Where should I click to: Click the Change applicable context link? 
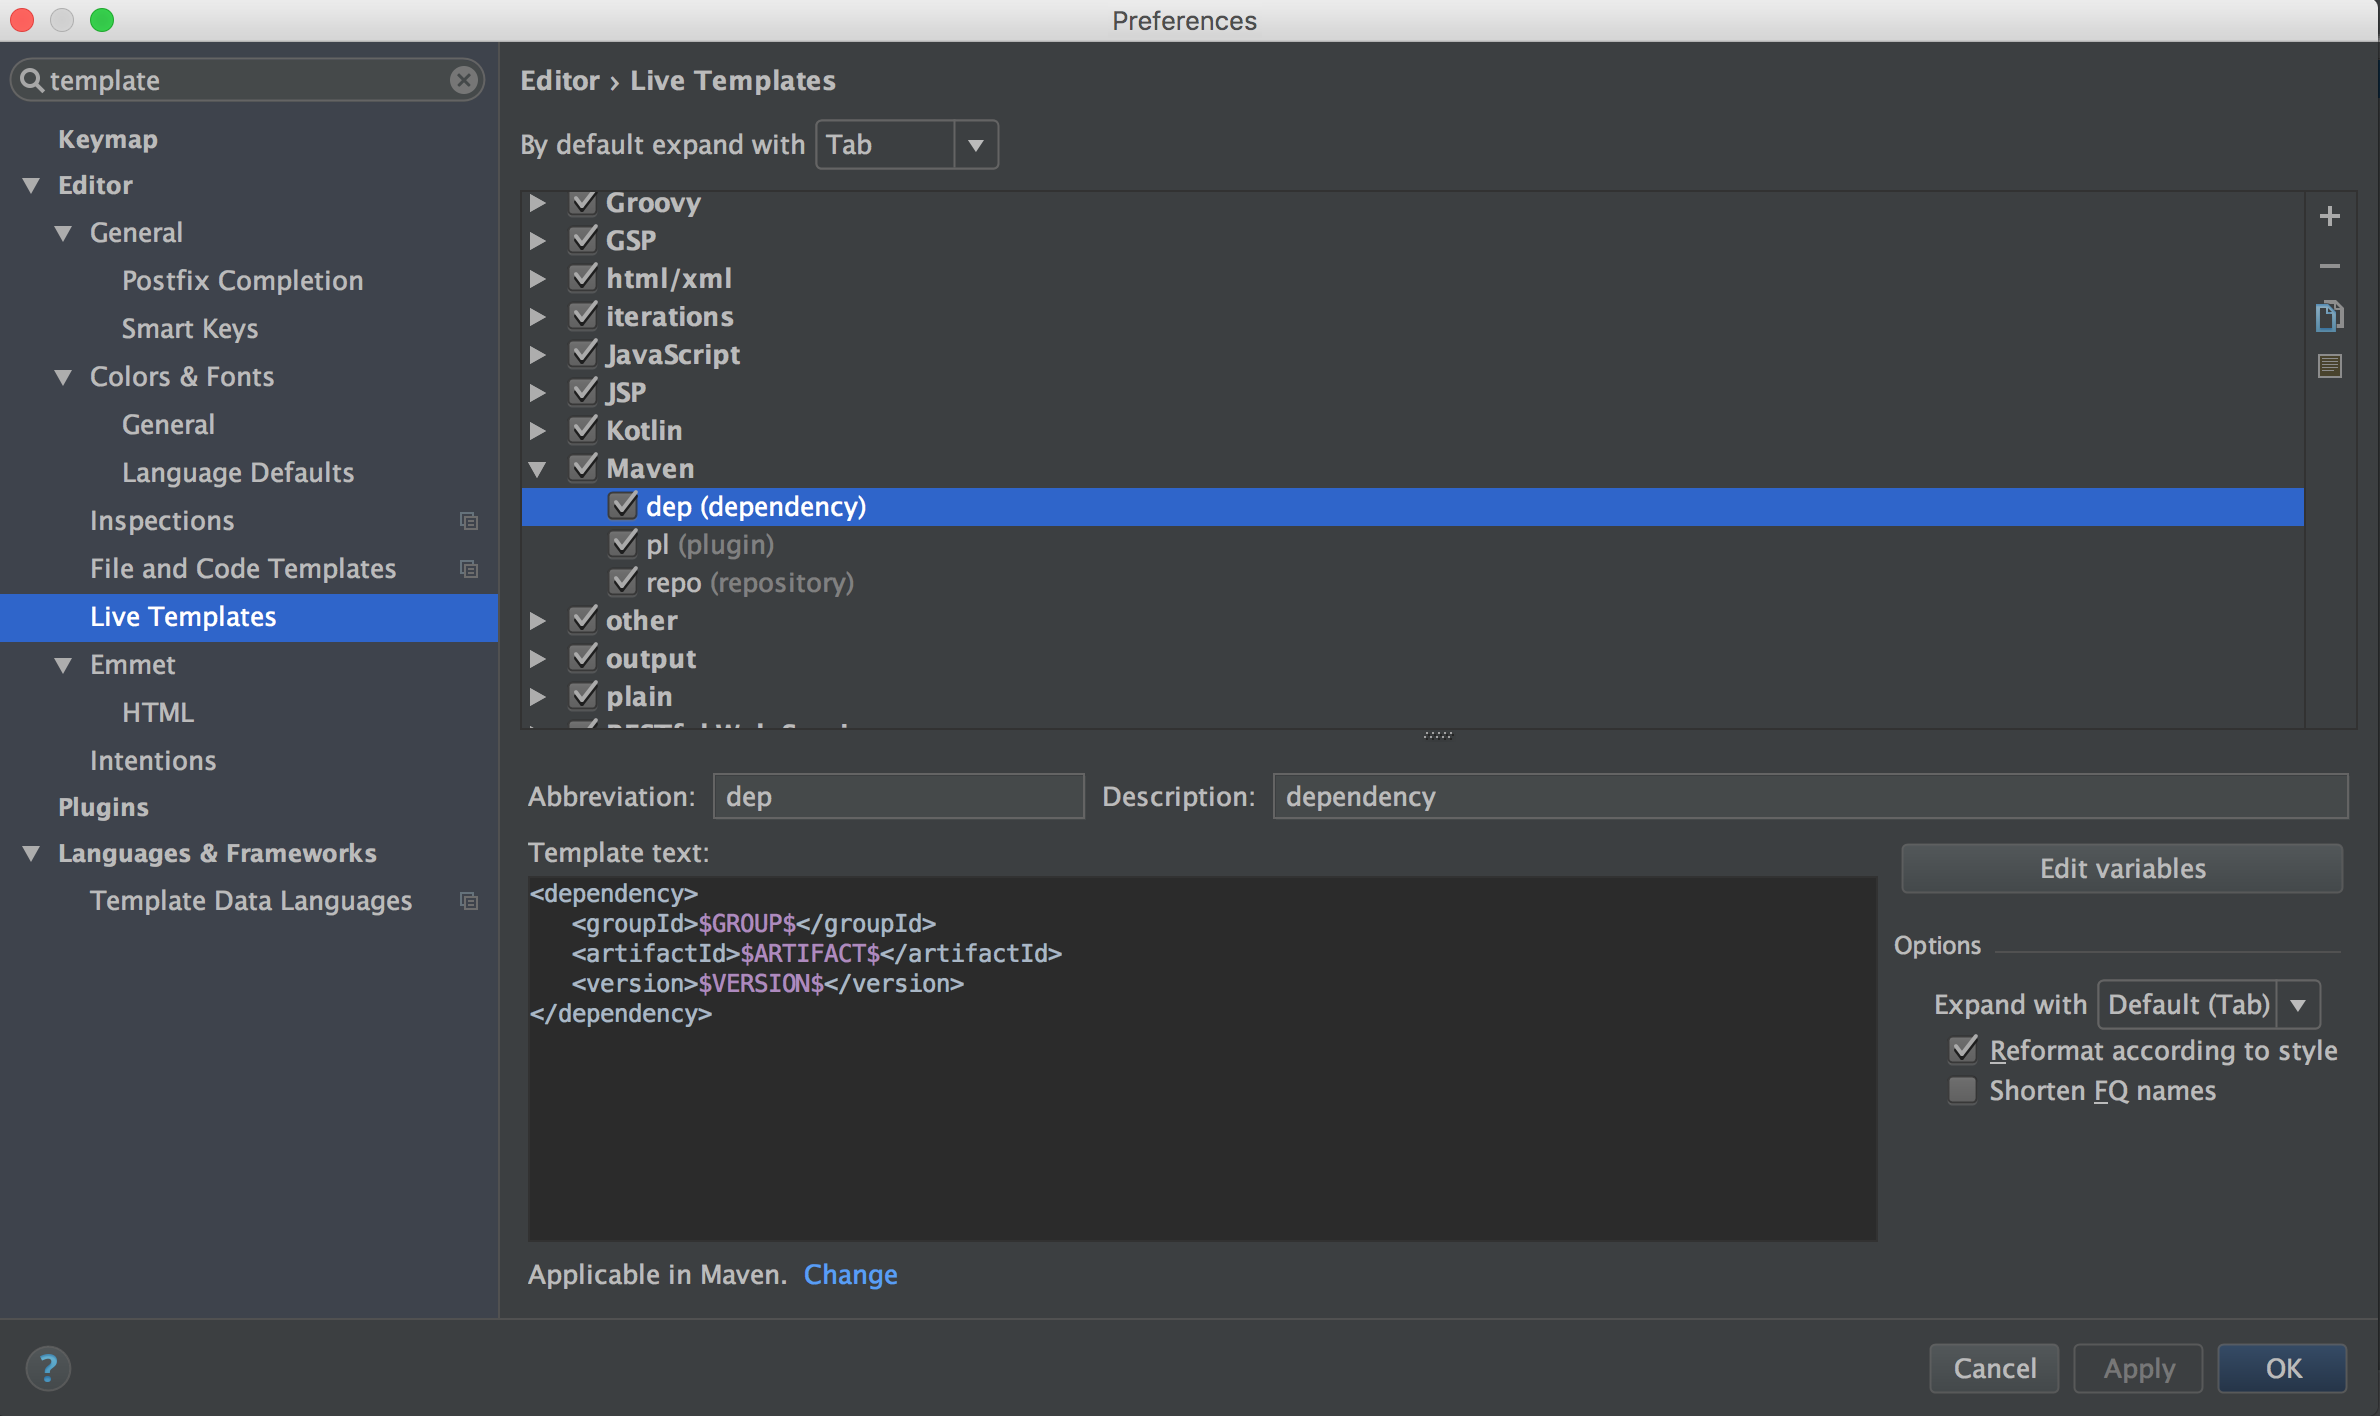(850, 1274)
